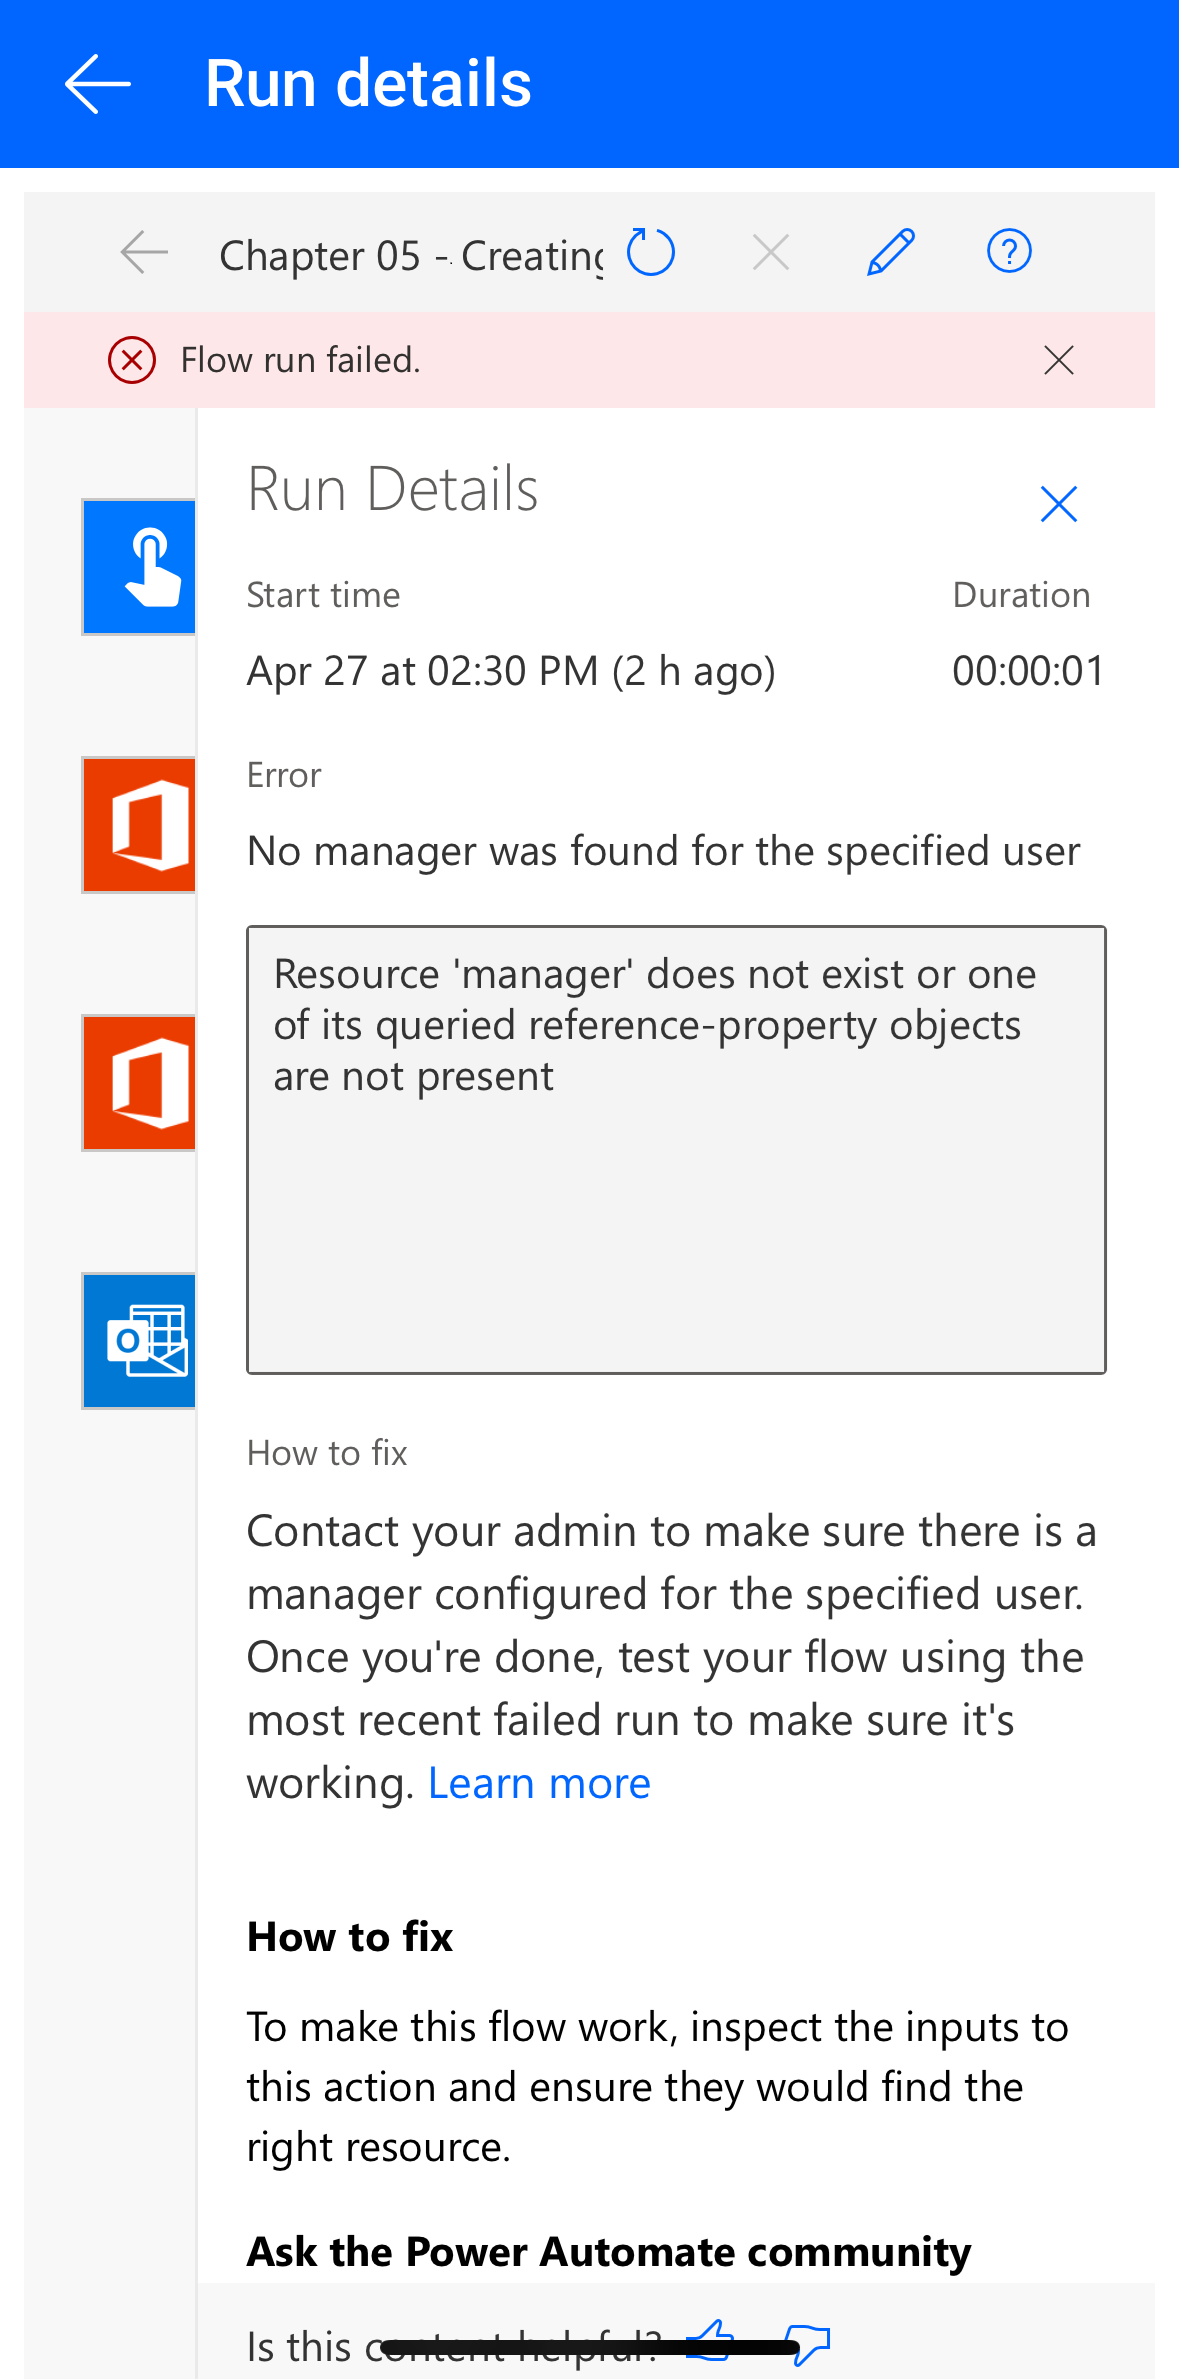Go back using the gray toolbar arrow
The image size is (1179, 2379).
pyautogui.click(x=144, y=252)
